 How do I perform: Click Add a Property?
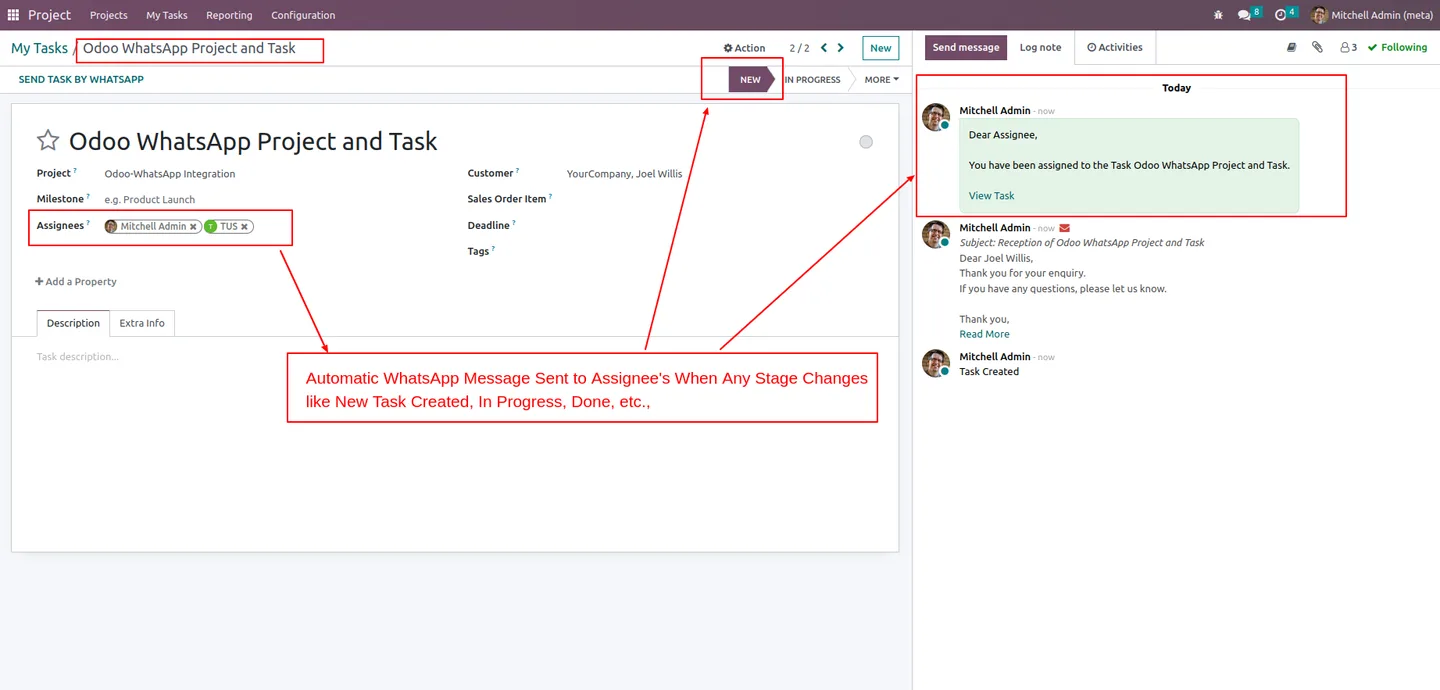click(76, 282)
